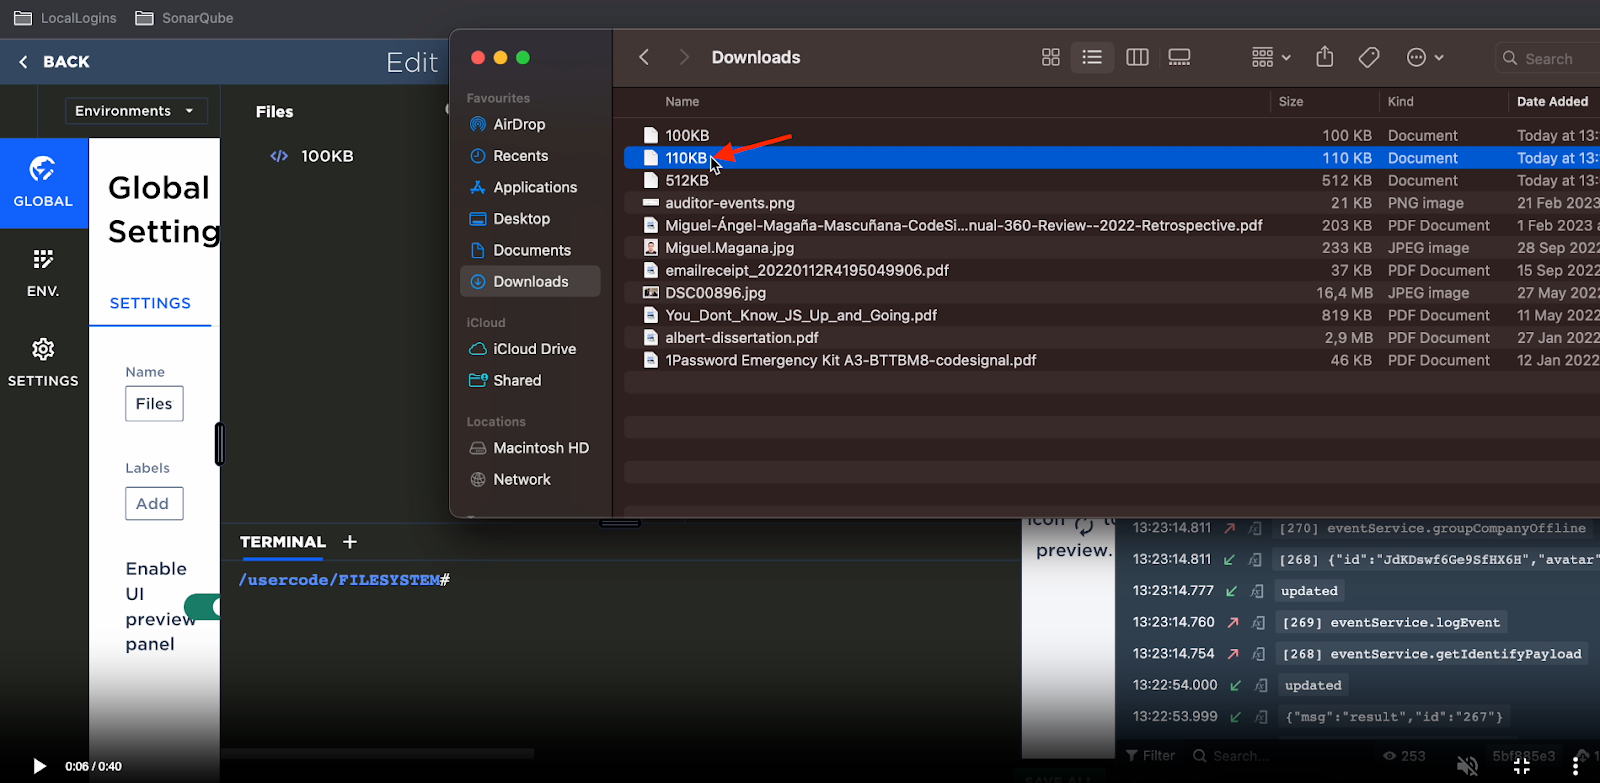Sort files by Date Added column header
1600x783 pixels.
pyautogui.click(x=1552, y=101)
